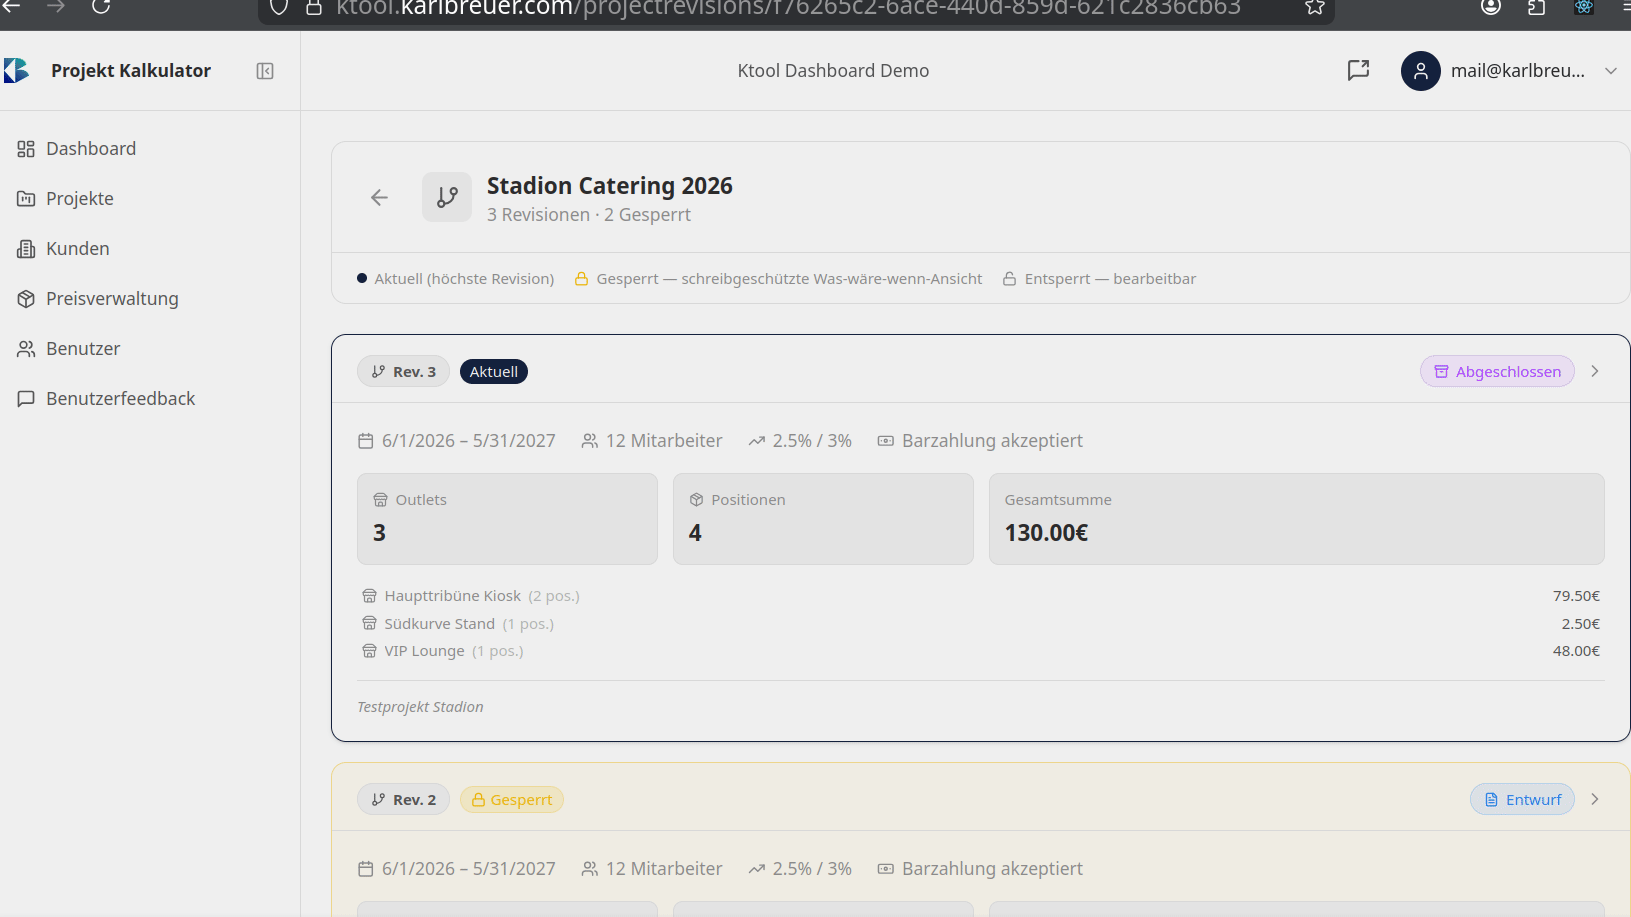Collapse the sidebar using the panel icon
Image resolution: width=1631 pixels, height=917 pixels.
265,71
